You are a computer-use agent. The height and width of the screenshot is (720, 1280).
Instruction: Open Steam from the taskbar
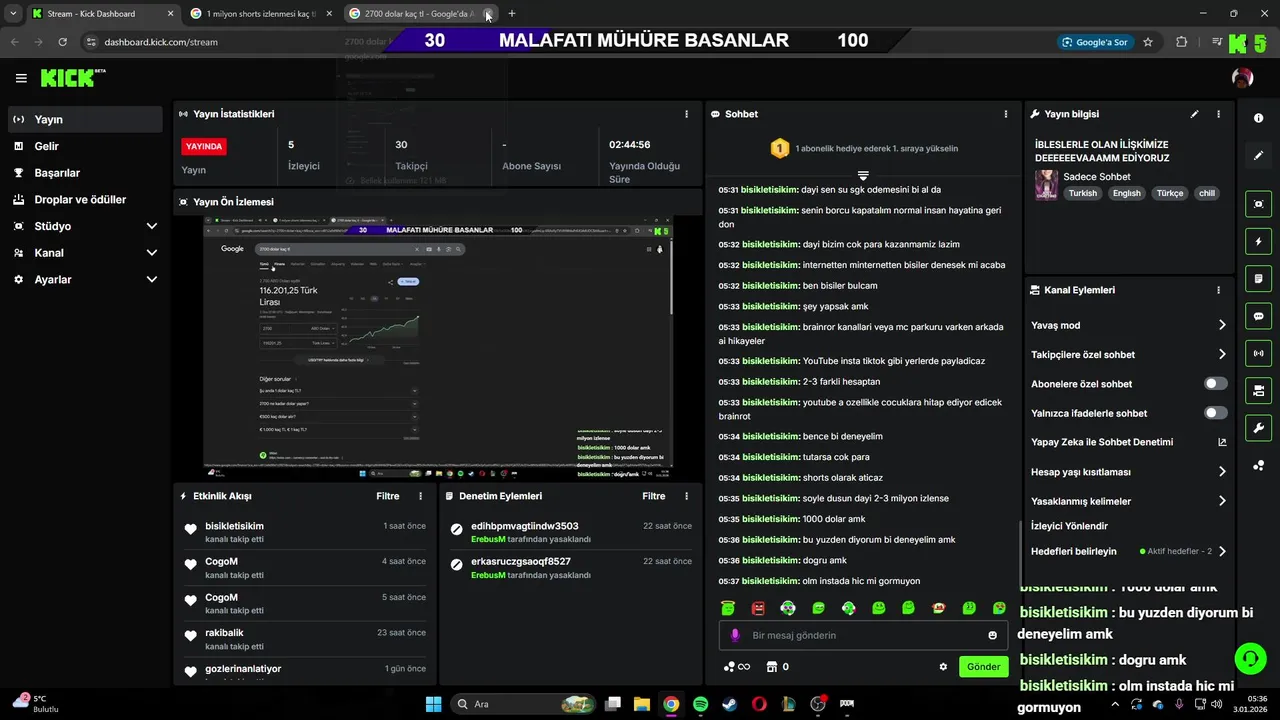tap(729, 704)
